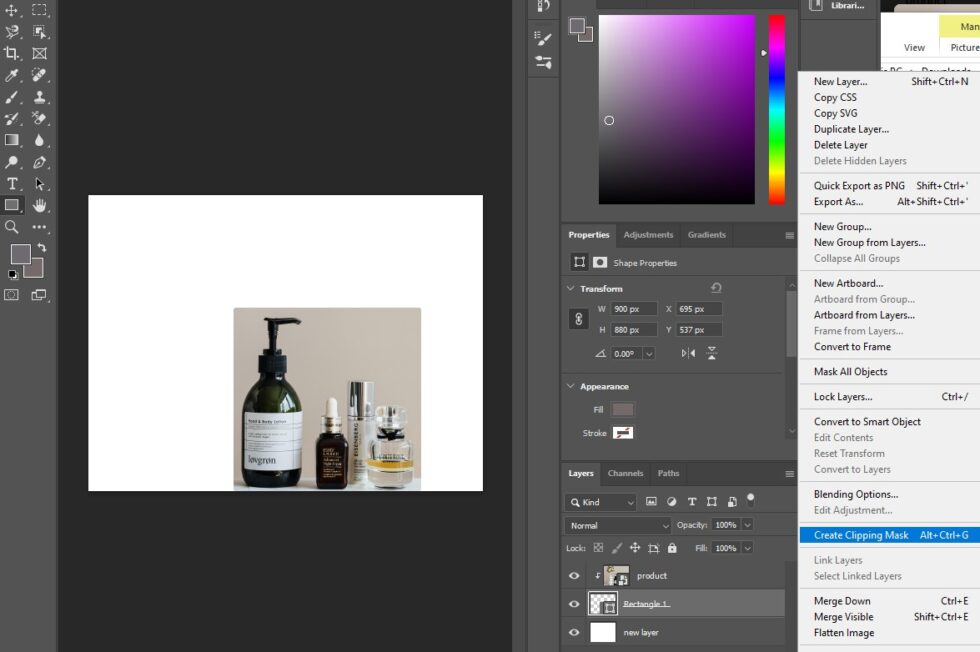Click the flip horizontal icon in Transform
Screen dimensions: 980x652
click(x=688, y=353)
